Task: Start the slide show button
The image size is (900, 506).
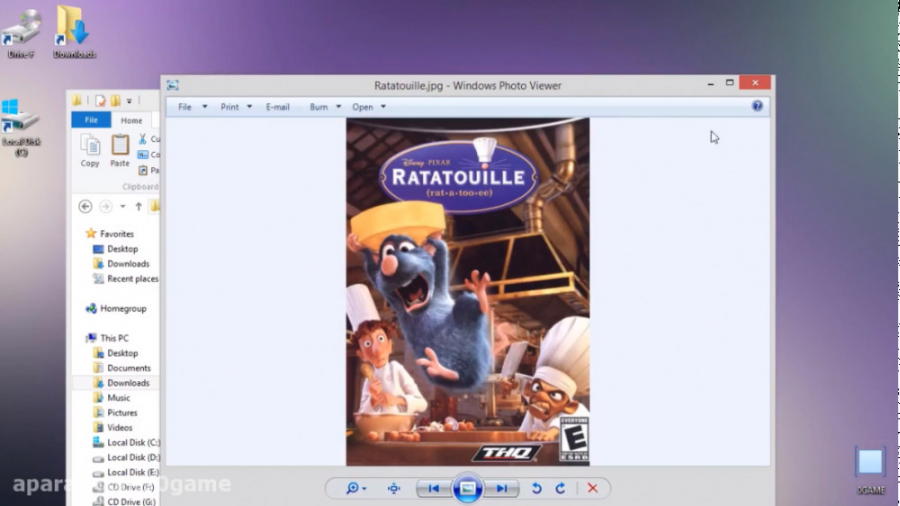Action: 467,488
